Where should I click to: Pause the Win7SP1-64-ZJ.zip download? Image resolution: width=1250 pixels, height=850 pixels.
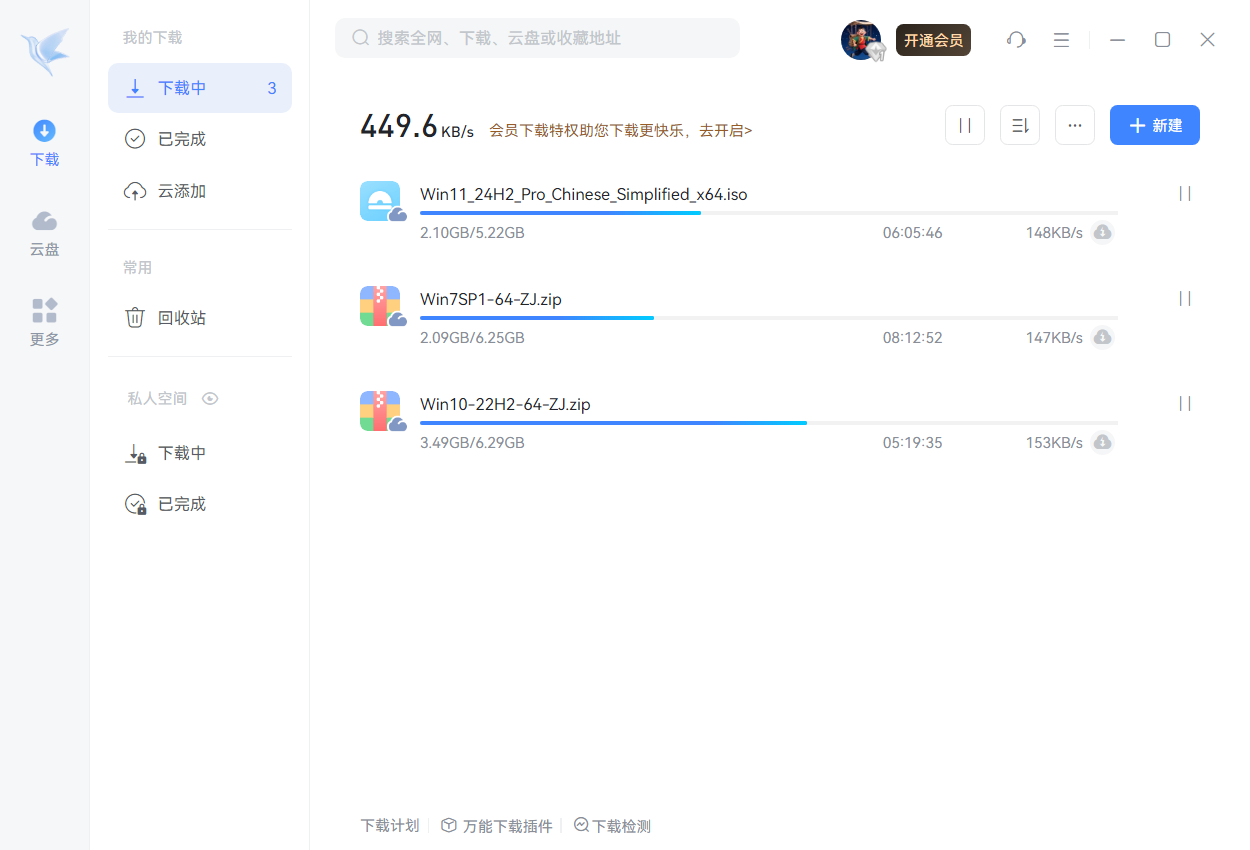click(1185, 298)
